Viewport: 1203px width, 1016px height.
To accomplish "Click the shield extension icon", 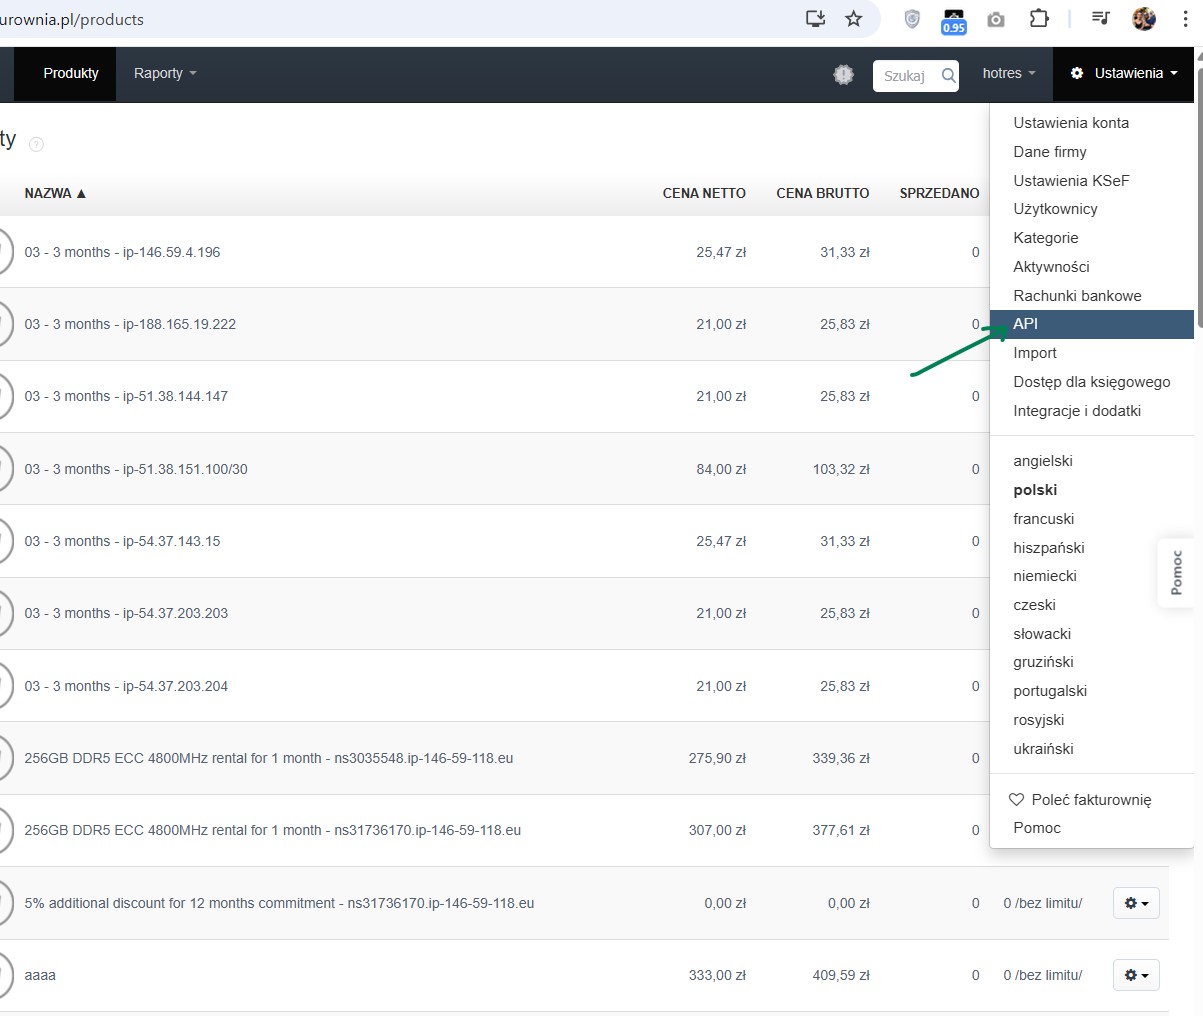I will [x=912, y=19].
